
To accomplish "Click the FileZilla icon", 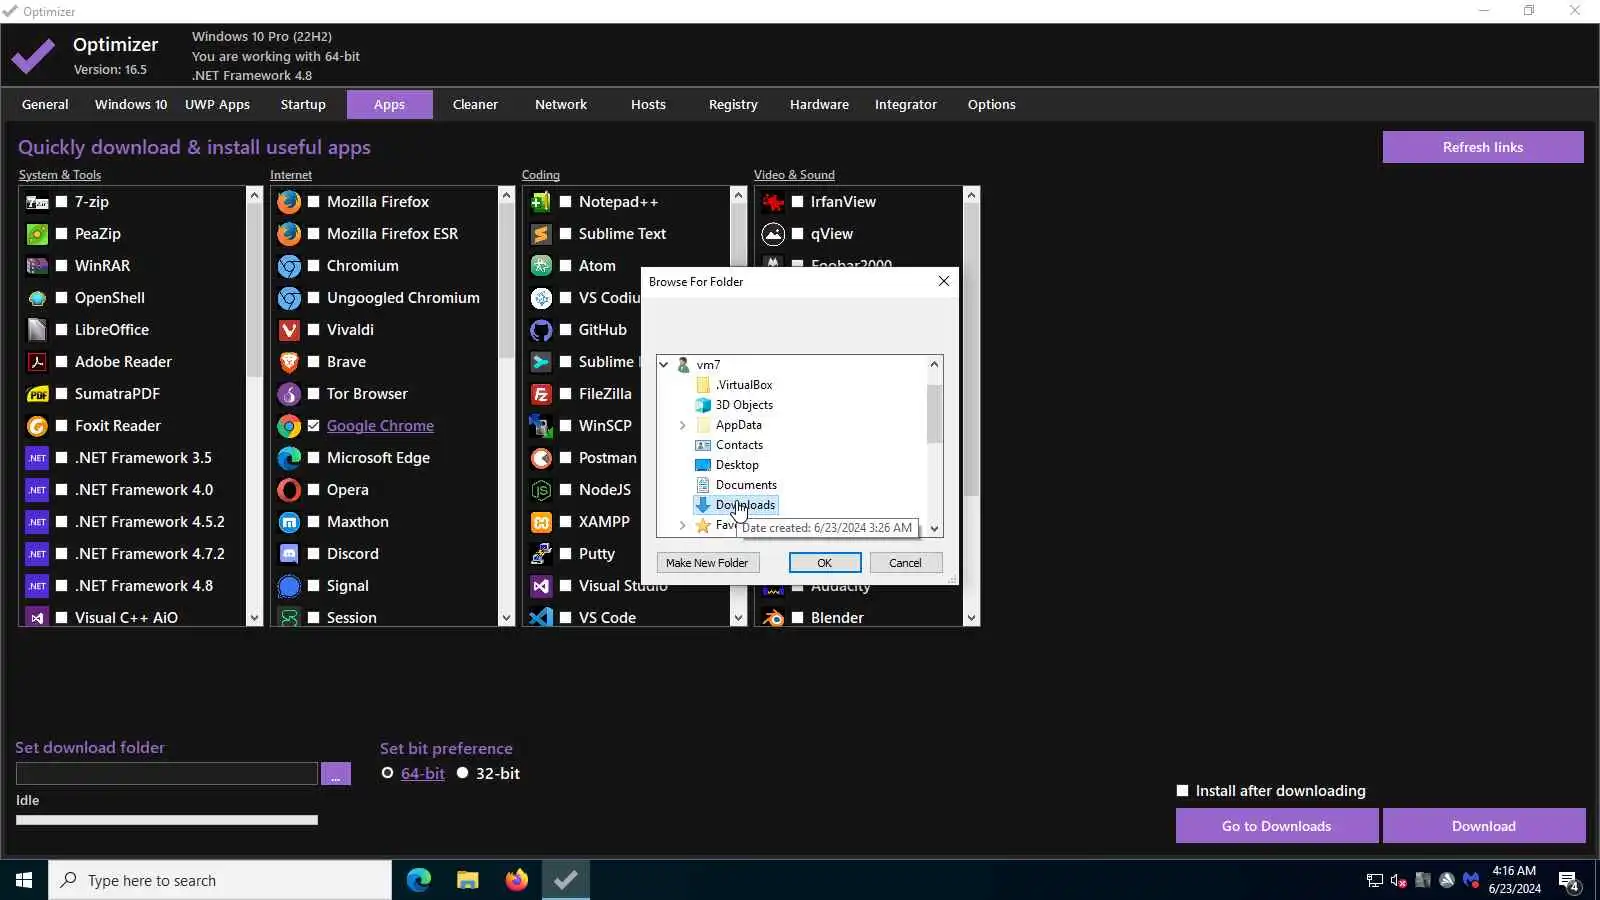I will click(541, 394).
